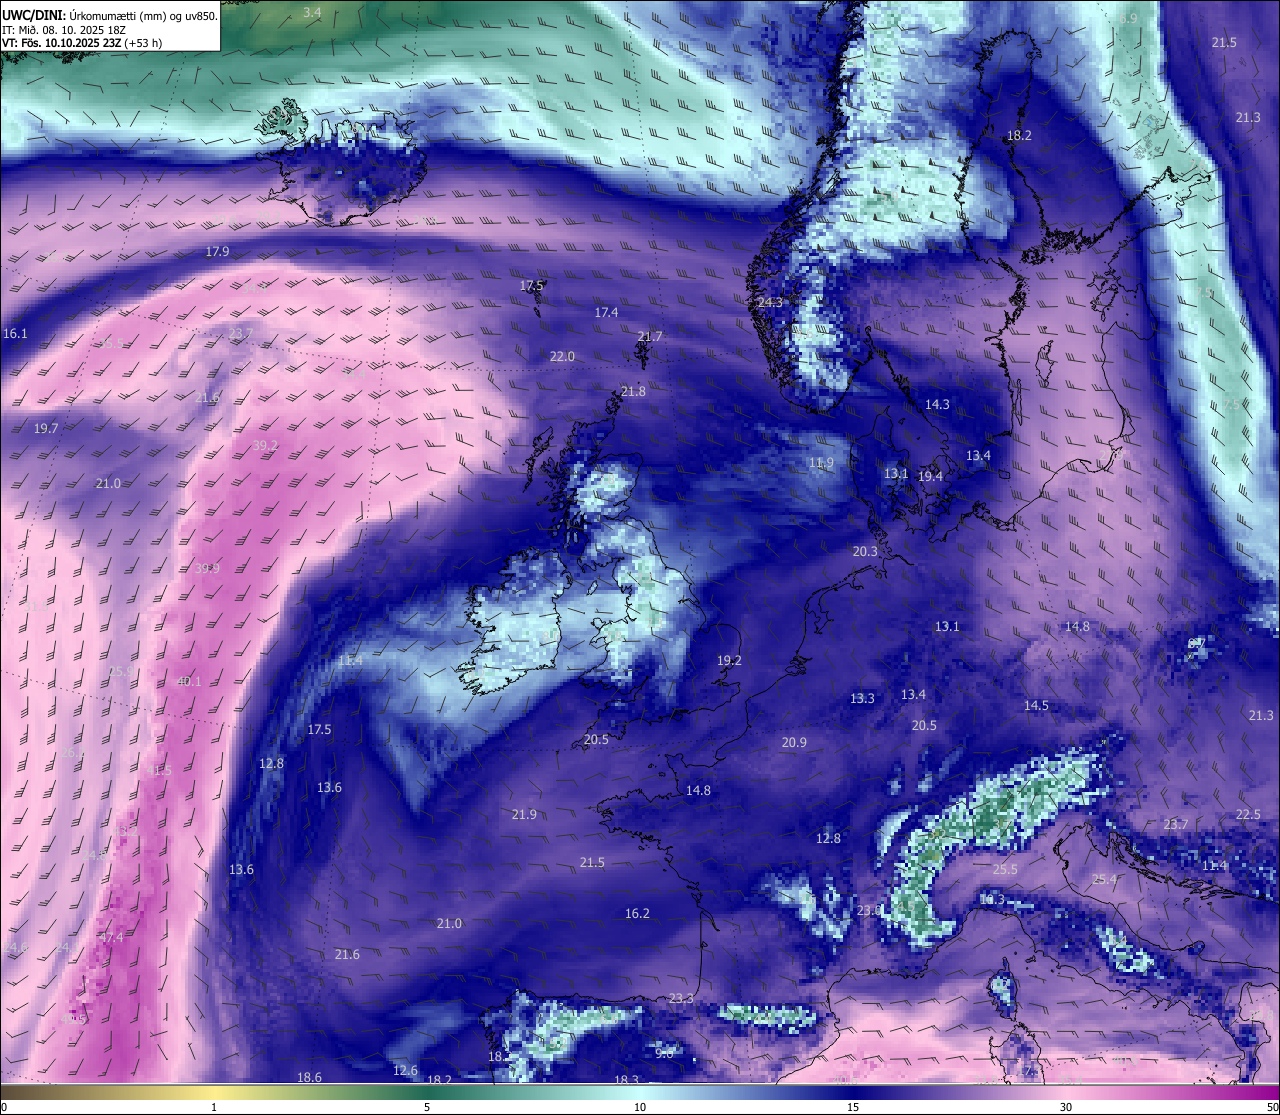Click the value 19.2 near the English Channel
The image size is (1280, 1115).
(729, 660)
